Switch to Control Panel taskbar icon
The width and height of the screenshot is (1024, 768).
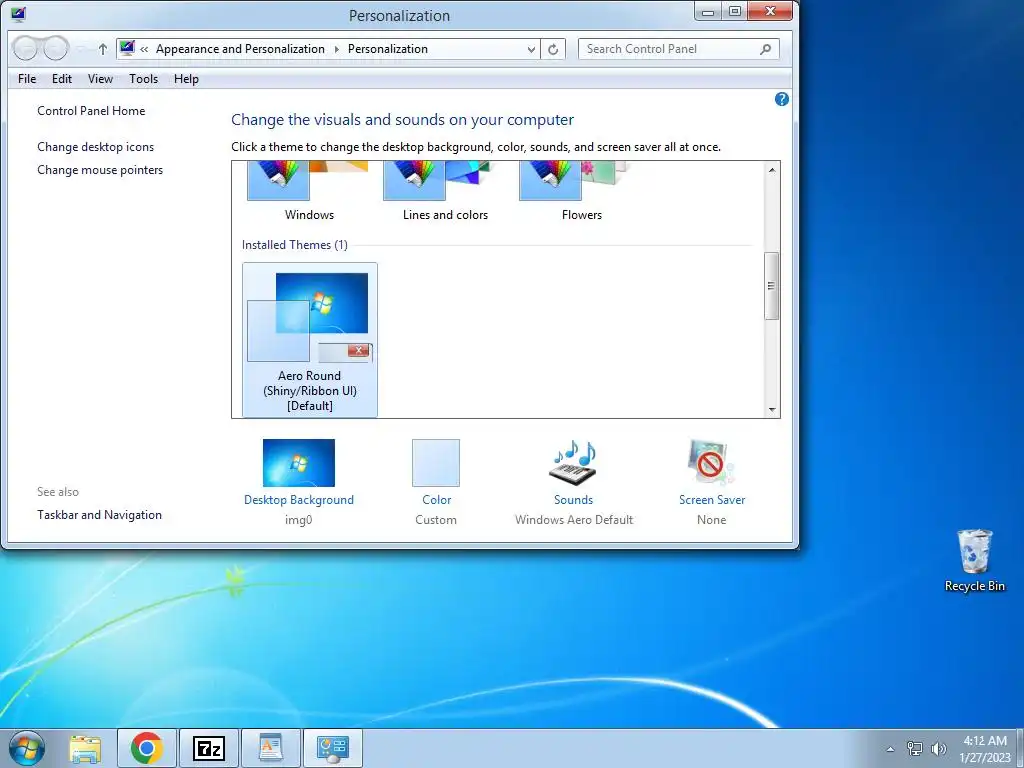pyautogui.click(x=332, y=748)
